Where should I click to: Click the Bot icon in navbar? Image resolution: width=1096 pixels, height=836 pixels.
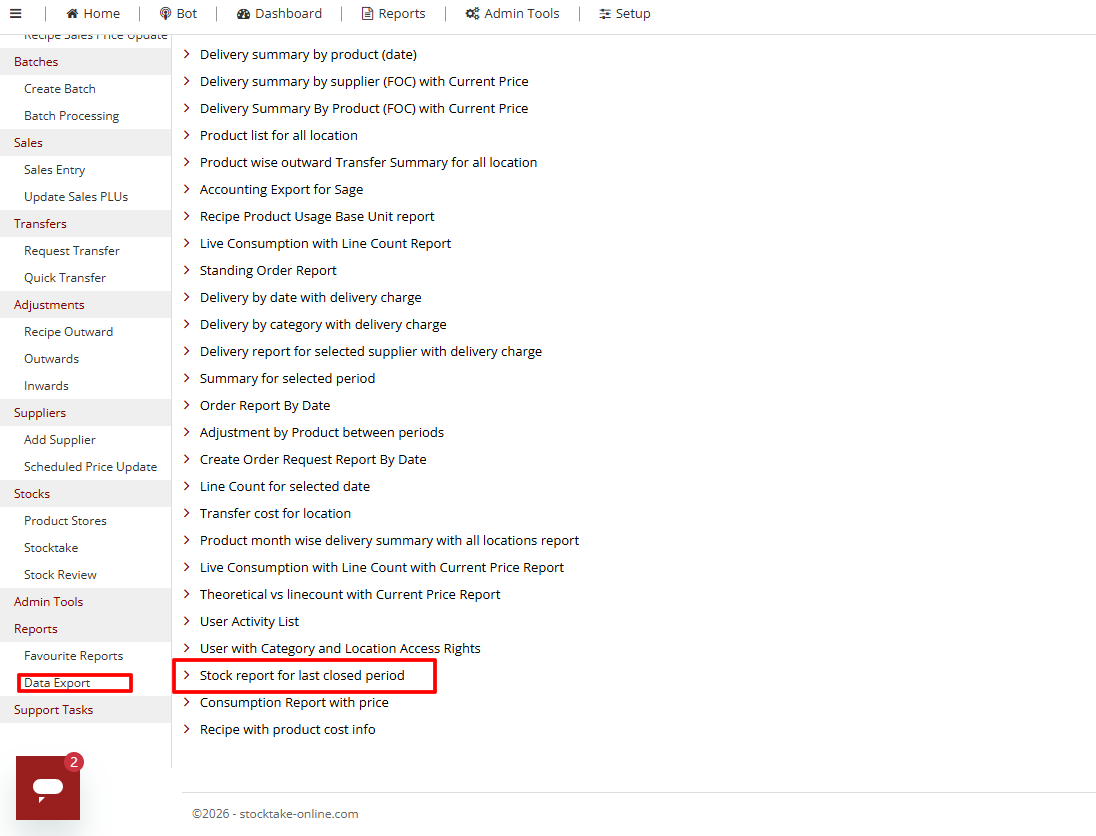[166, 14]
